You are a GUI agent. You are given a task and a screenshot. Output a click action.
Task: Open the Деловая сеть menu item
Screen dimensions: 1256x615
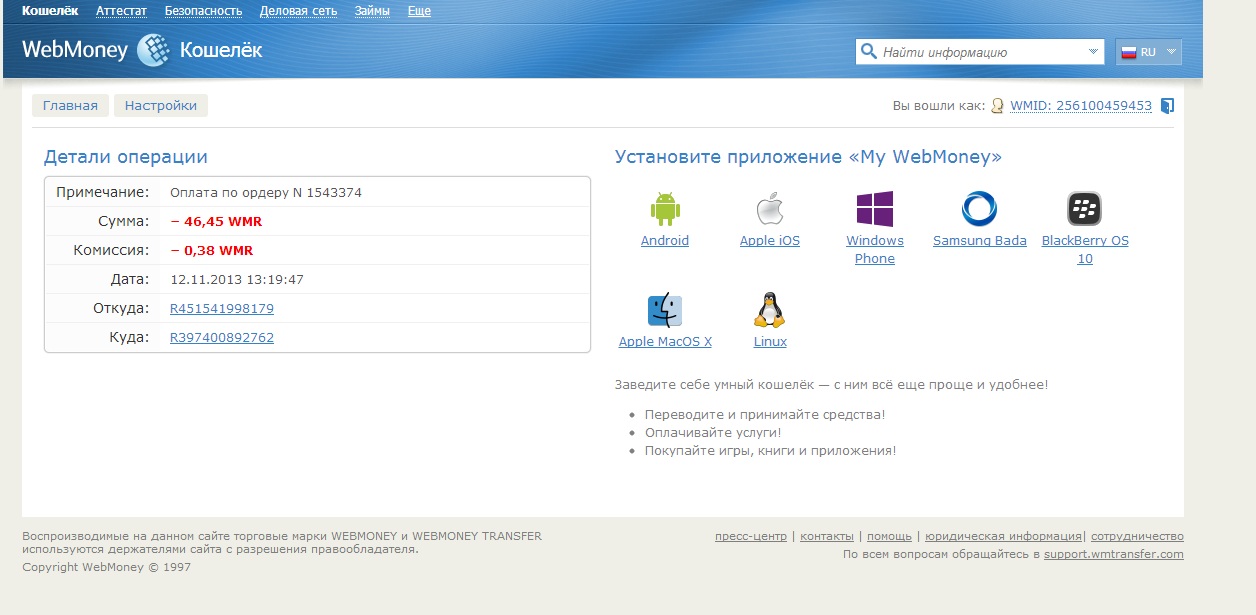point(298,11)
